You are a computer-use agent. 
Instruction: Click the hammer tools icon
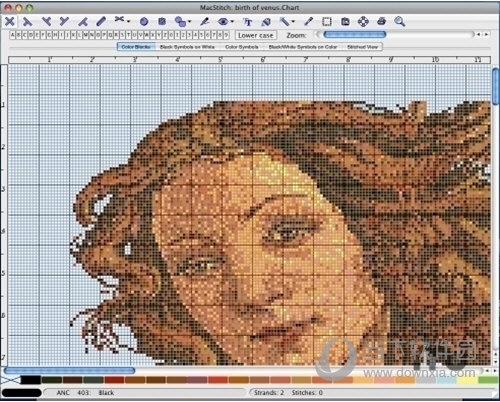[x=285, y=22]
